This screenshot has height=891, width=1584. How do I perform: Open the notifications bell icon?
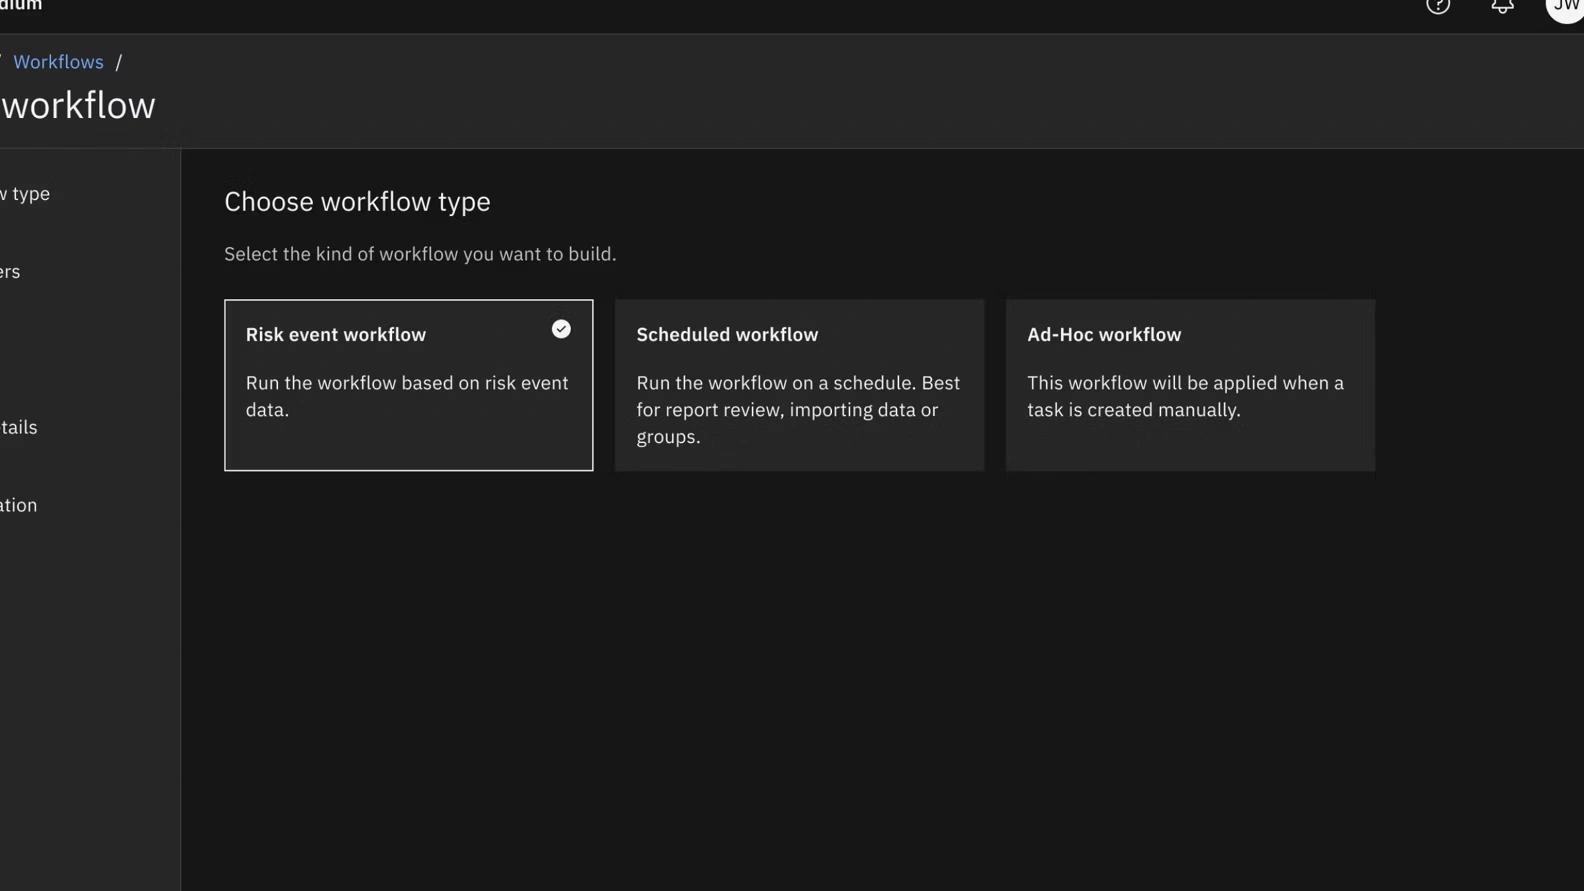click(x=1502, y=6)
